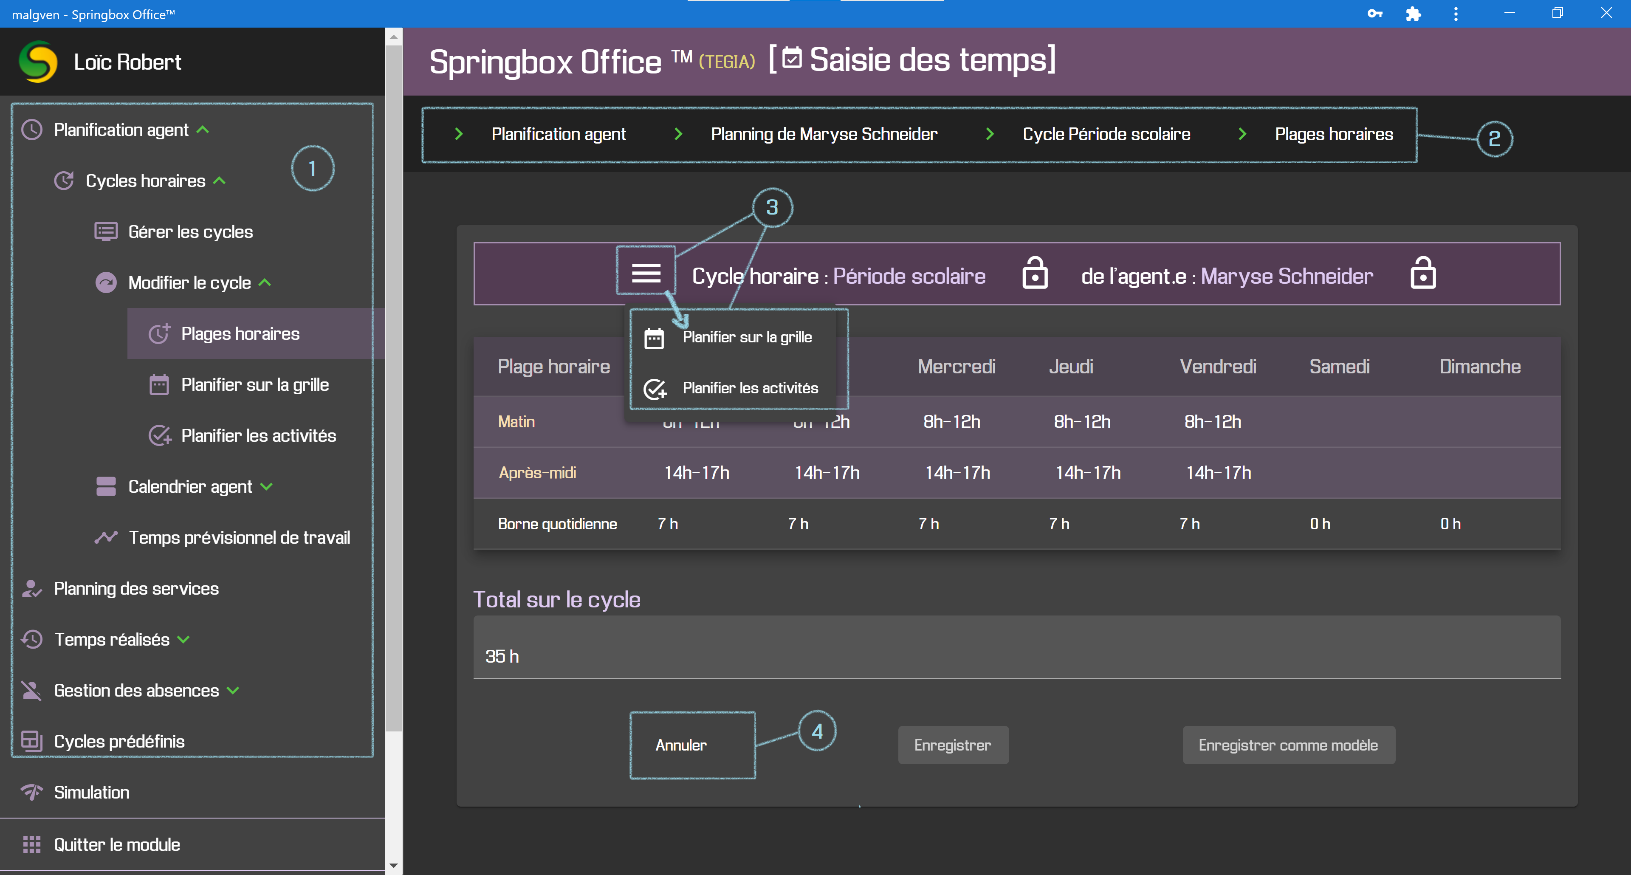Viewport: 1631px width, 875px height.
Task: Go to Planification agent breadcrumb
Action: point(559,134)
